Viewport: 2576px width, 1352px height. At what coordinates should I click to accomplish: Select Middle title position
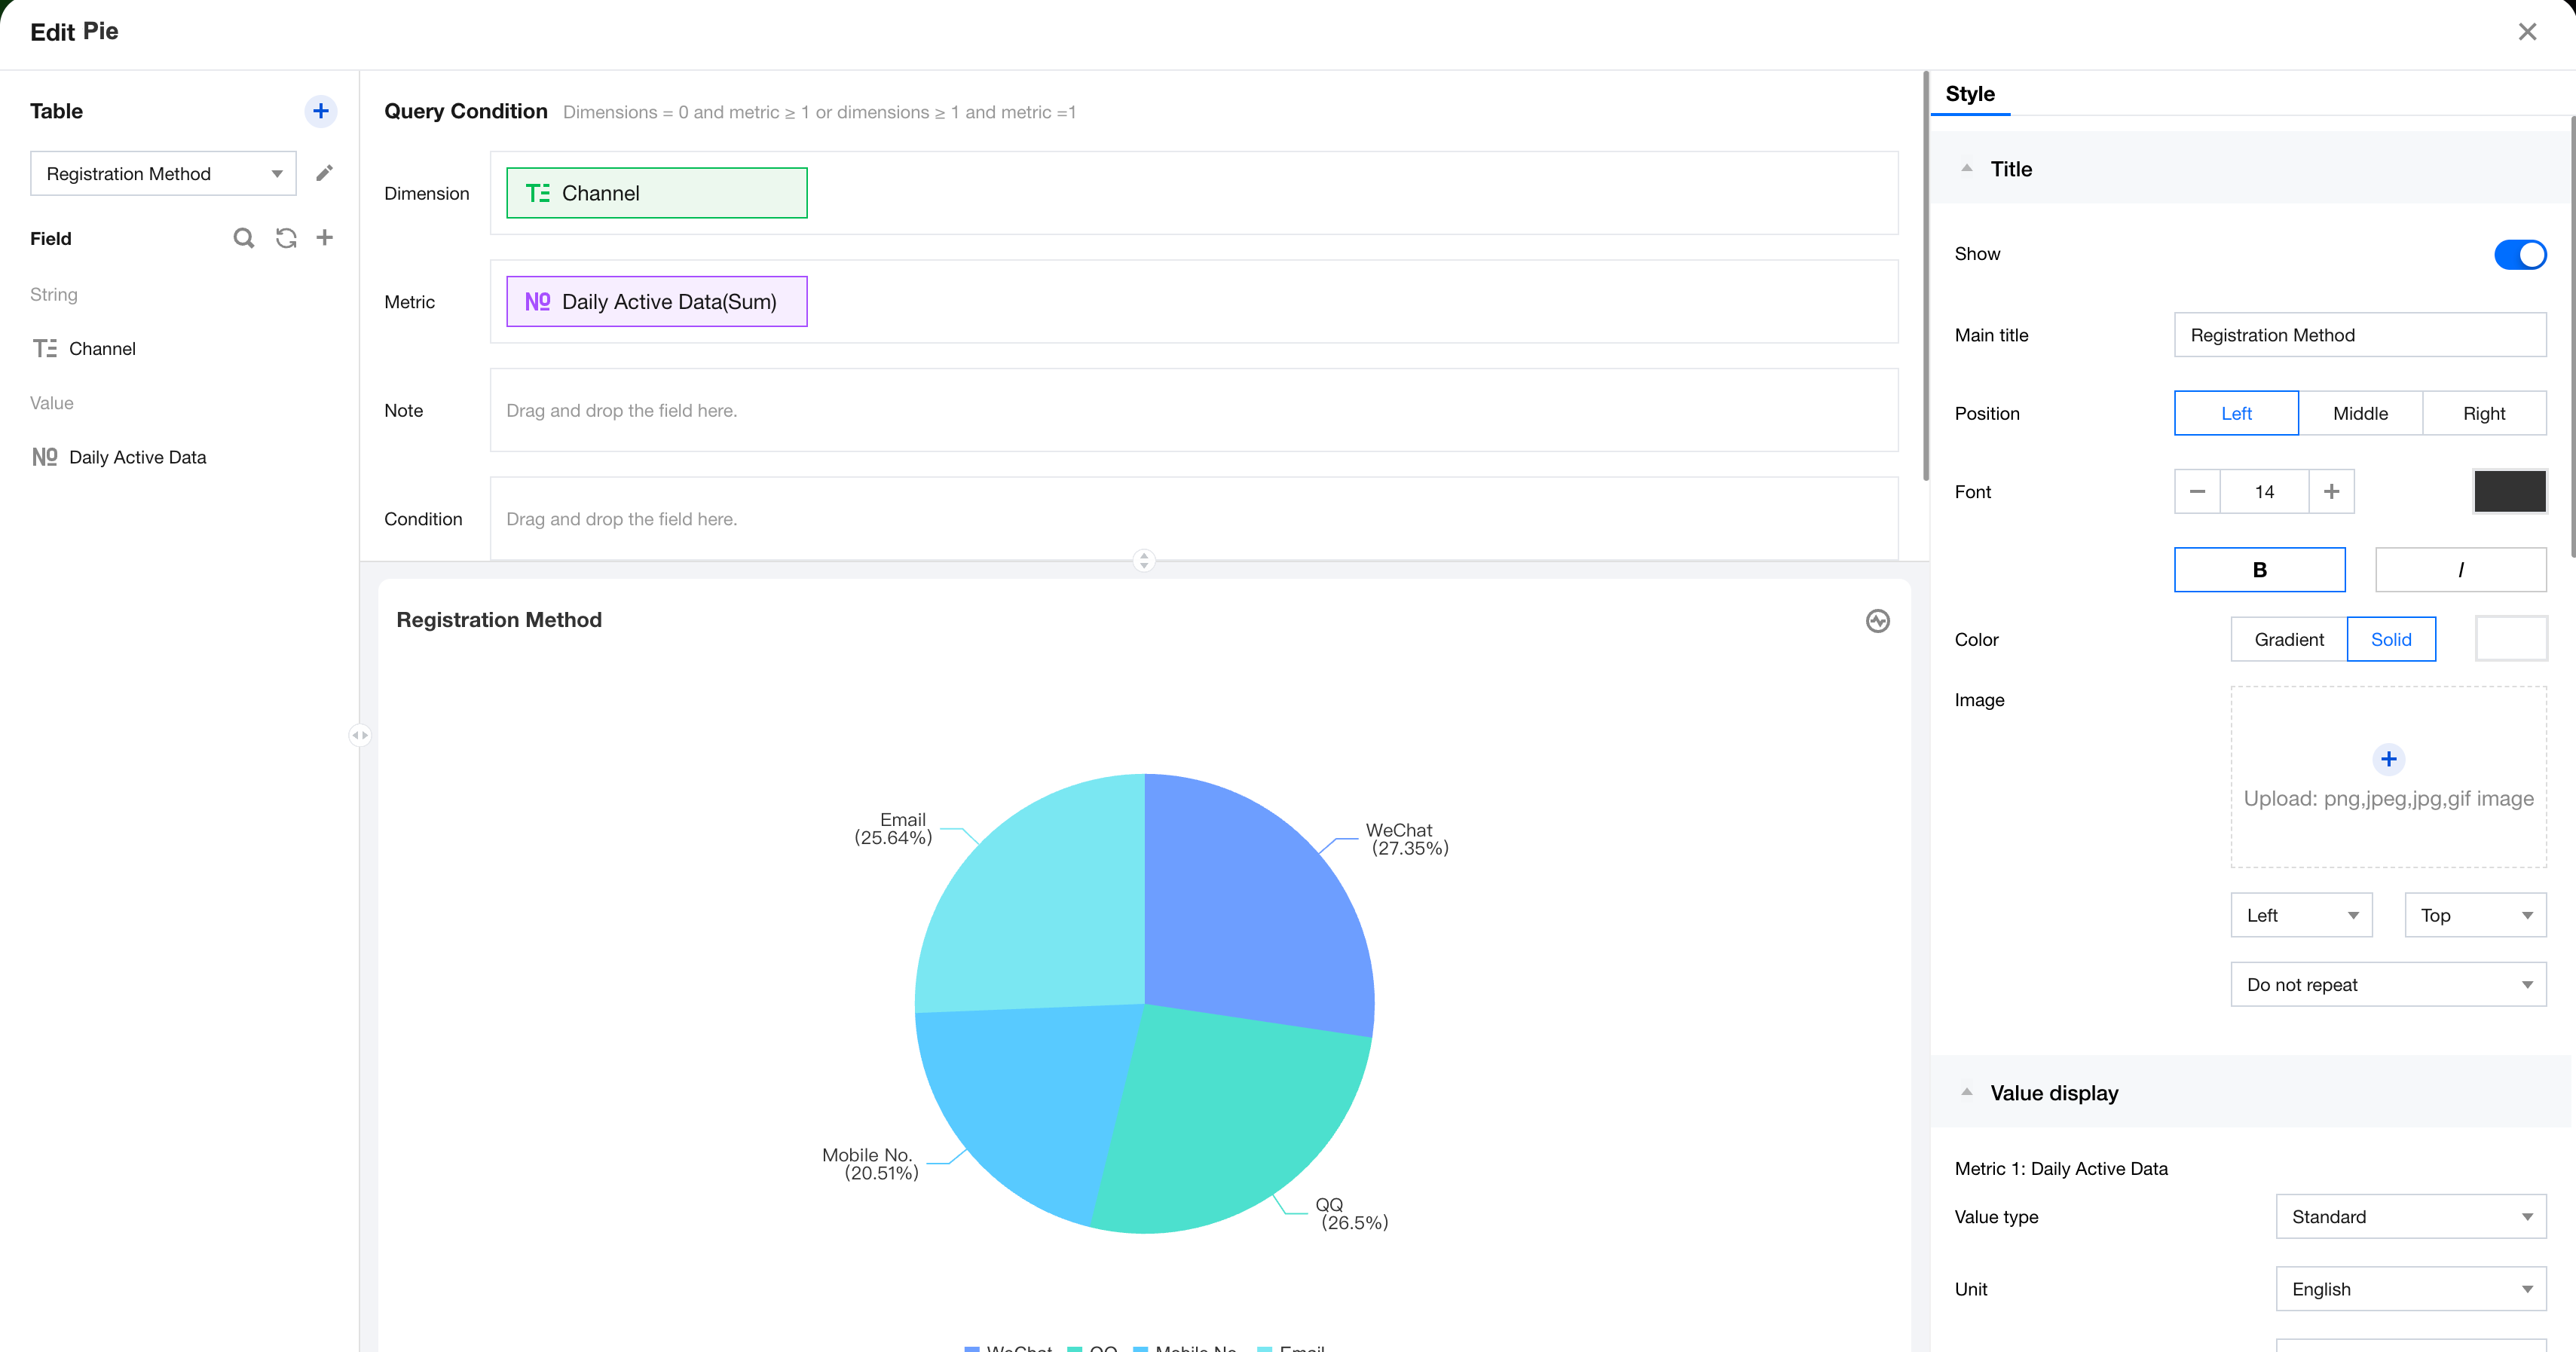pos(2360,413)
